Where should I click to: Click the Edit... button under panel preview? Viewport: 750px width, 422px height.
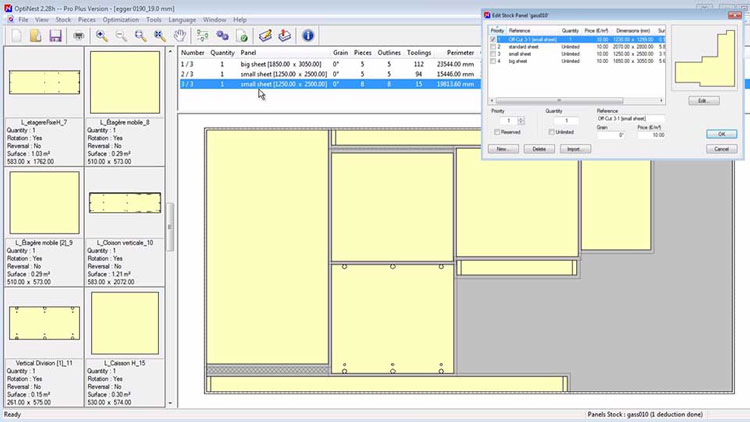pyautogui.click(x=704, y=100)
